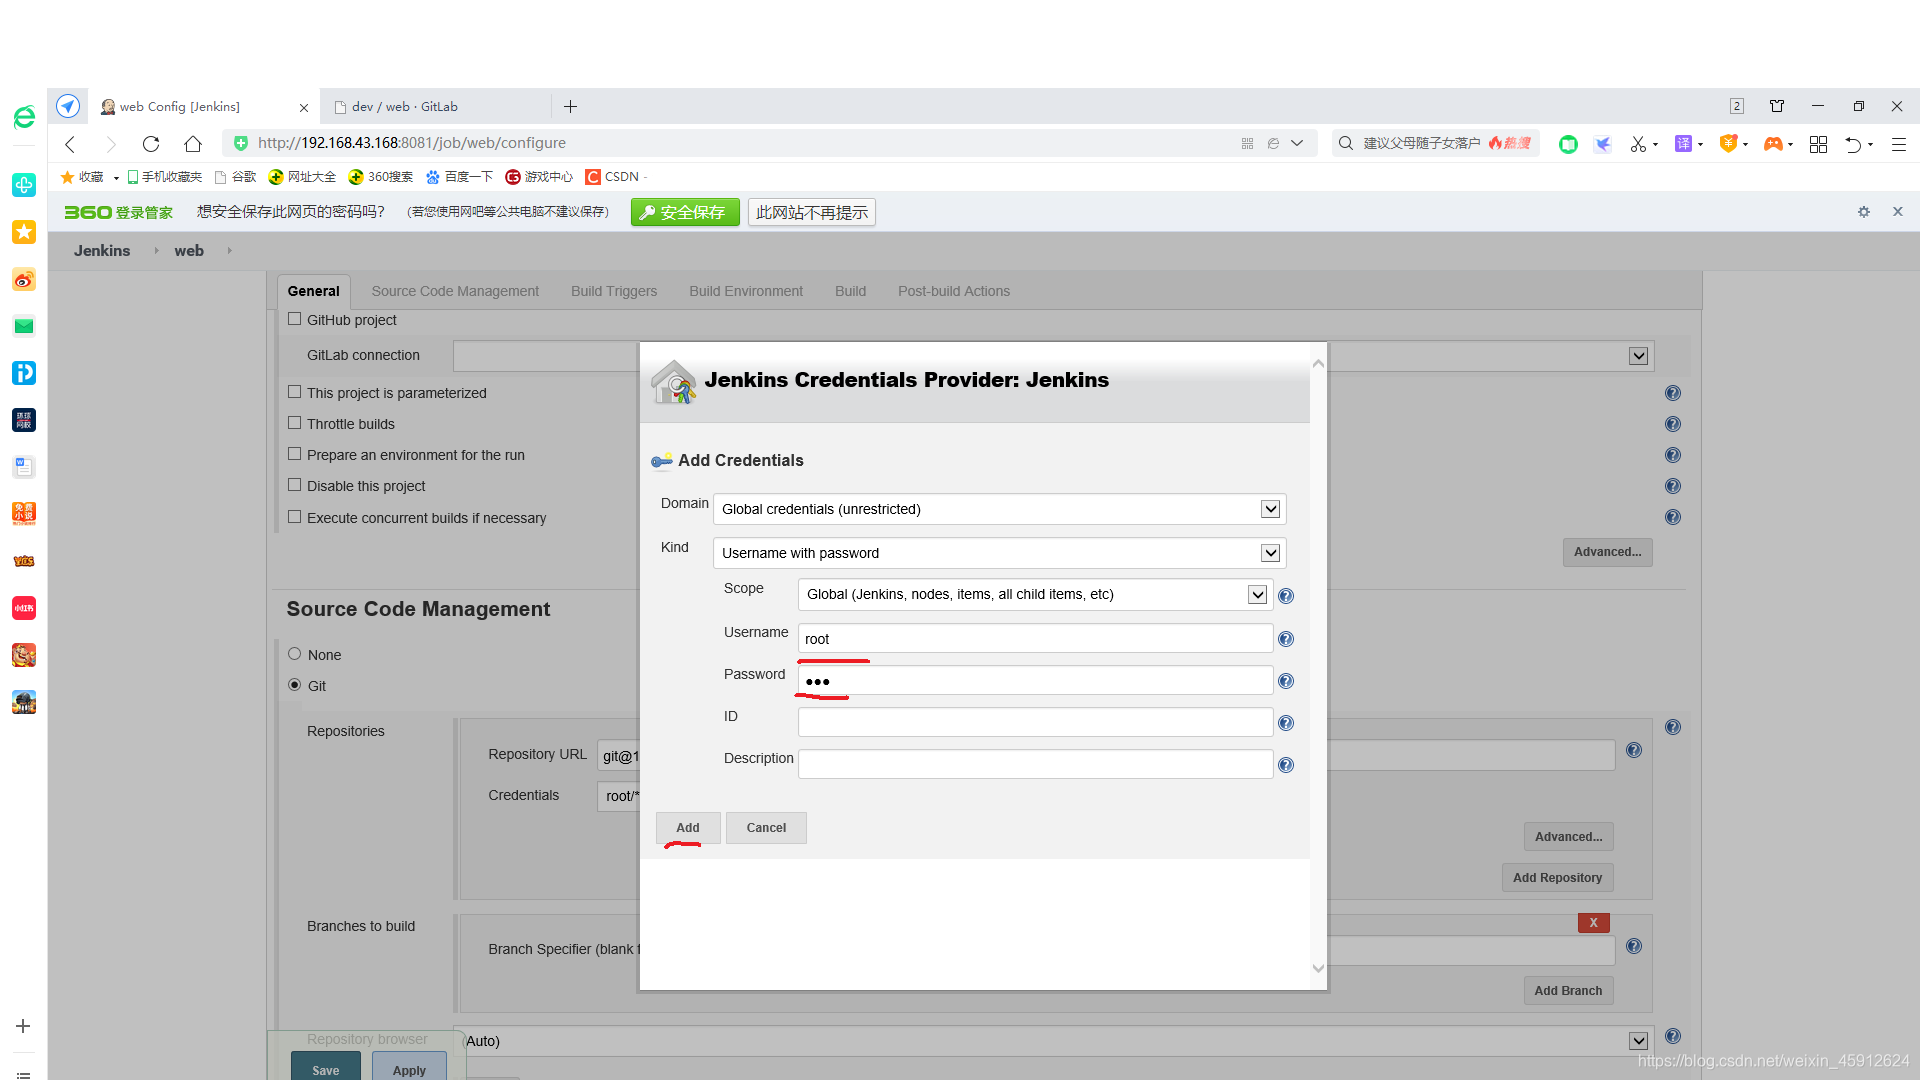Click the Cancel button in Add Credentials
Screen dimensions: 1920x1080
(766, 827)
